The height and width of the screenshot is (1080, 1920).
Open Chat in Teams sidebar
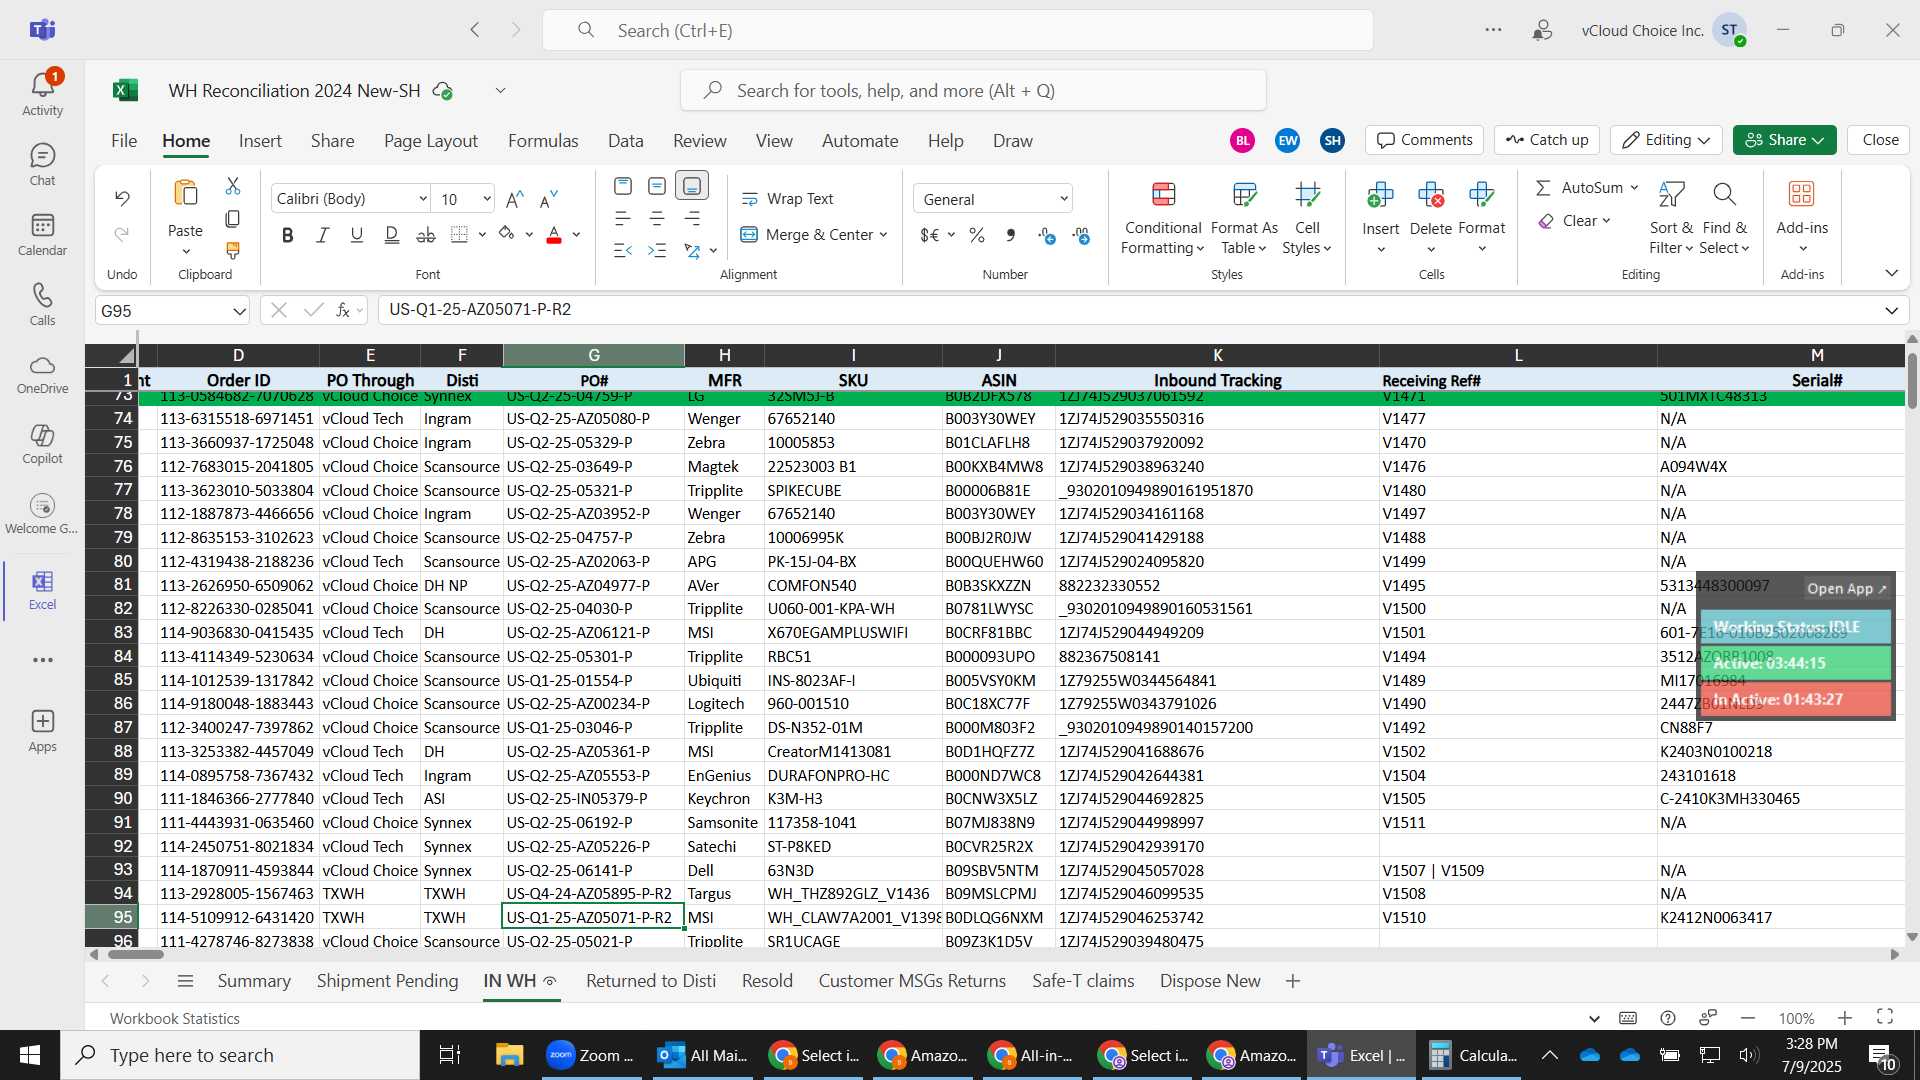42,165
